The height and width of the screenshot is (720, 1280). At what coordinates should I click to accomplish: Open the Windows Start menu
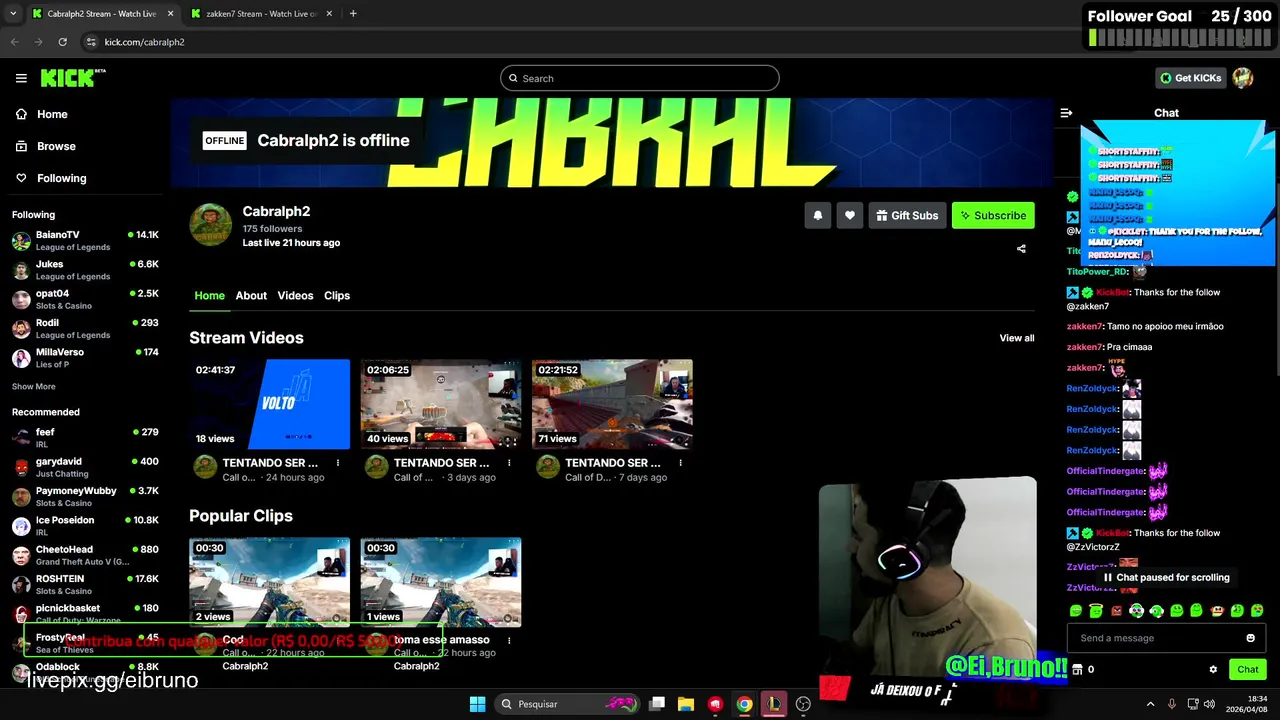tap(477, 704)
